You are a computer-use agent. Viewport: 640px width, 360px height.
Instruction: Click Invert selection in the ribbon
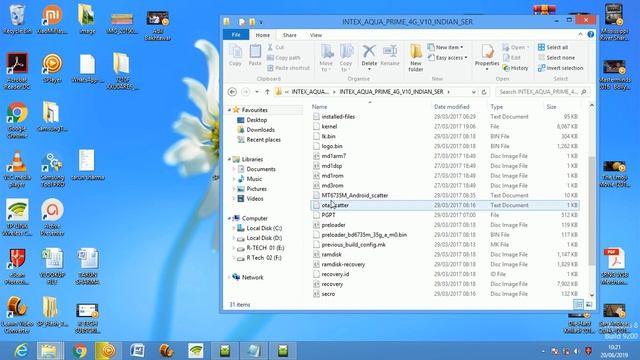(560, 68)
